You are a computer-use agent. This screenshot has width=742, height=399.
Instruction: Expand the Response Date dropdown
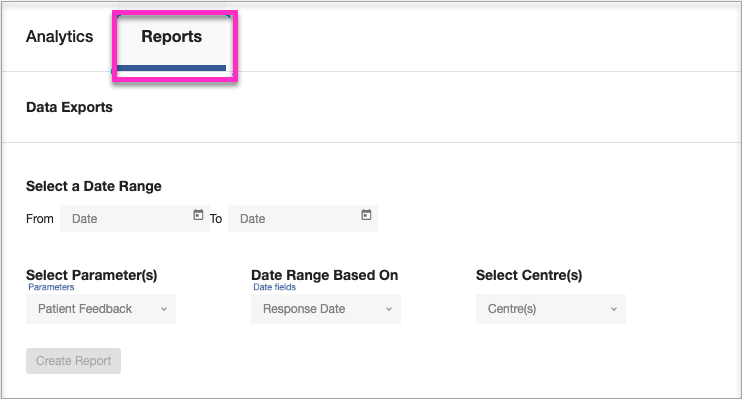pyautogui.click(x=326, y=309)
